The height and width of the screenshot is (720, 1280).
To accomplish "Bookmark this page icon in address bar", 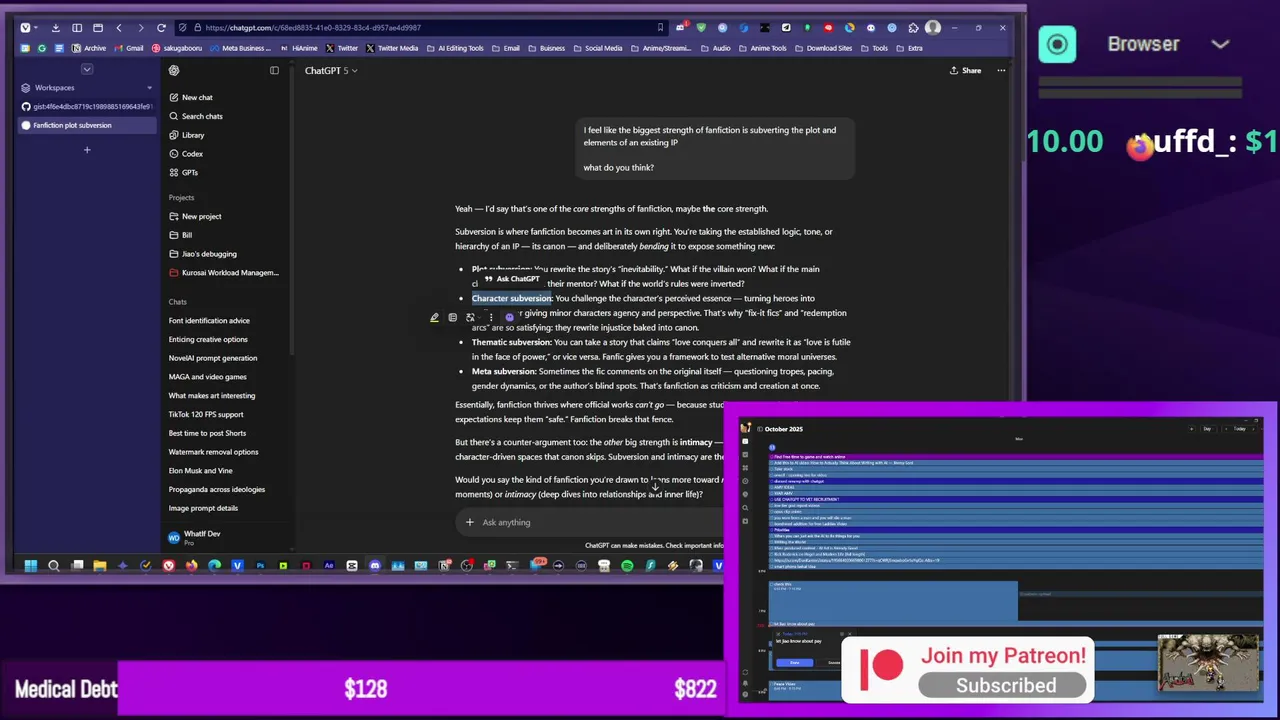I will point(660,28).
